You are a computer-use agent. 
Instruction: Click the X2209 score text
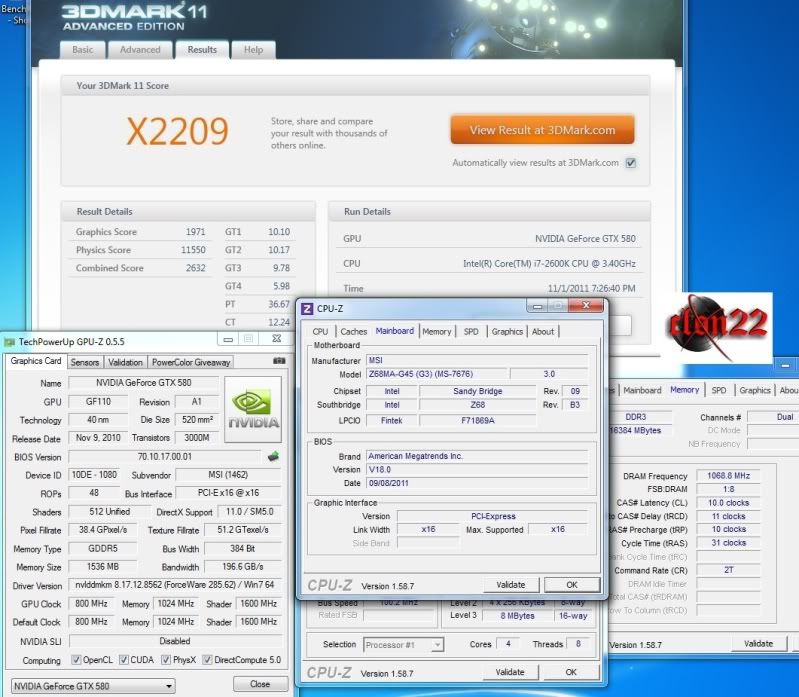tap(177, 131)
